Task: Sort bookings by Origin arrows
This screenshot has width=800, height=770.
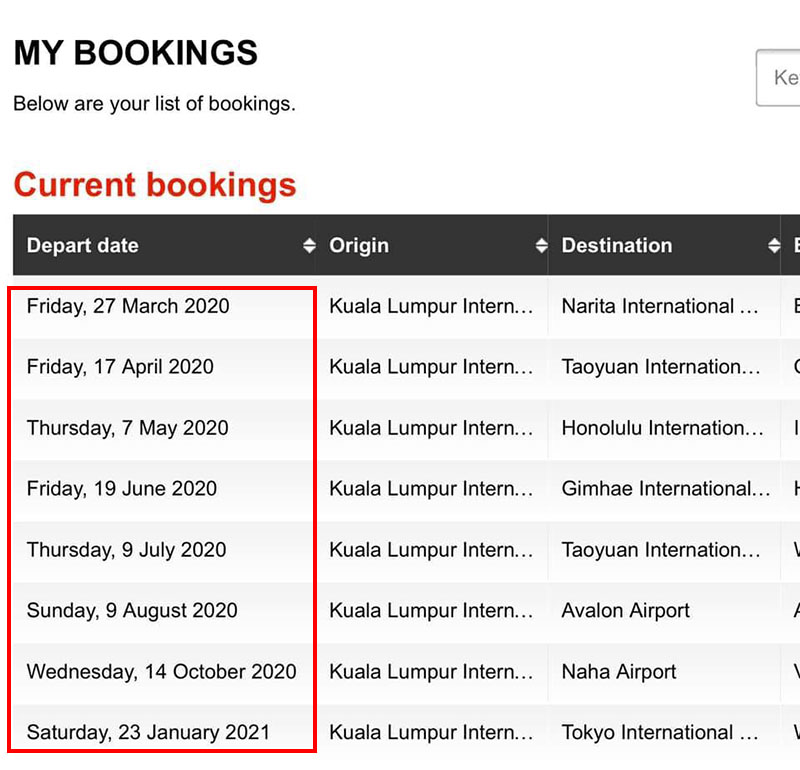Action: pos(541,245)
